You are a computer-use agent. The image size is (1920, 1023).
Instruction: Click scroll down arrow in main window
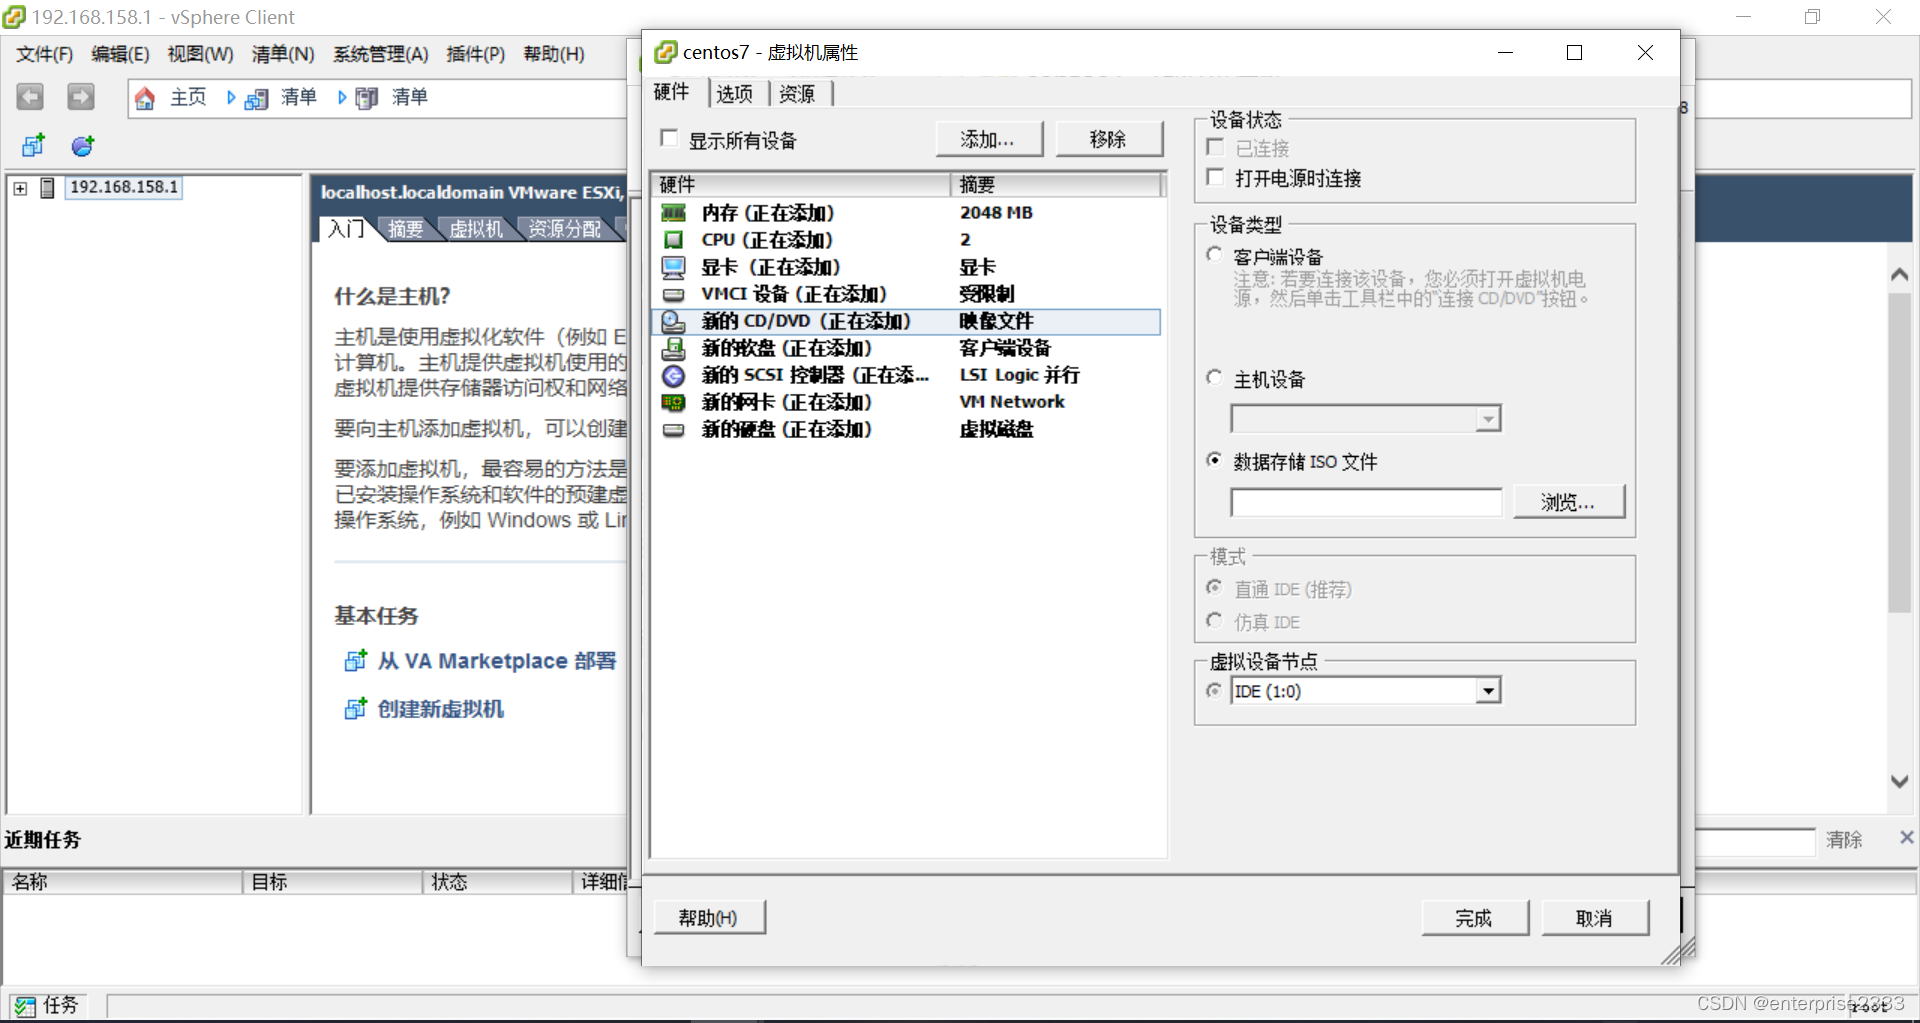coord(1900,781)
